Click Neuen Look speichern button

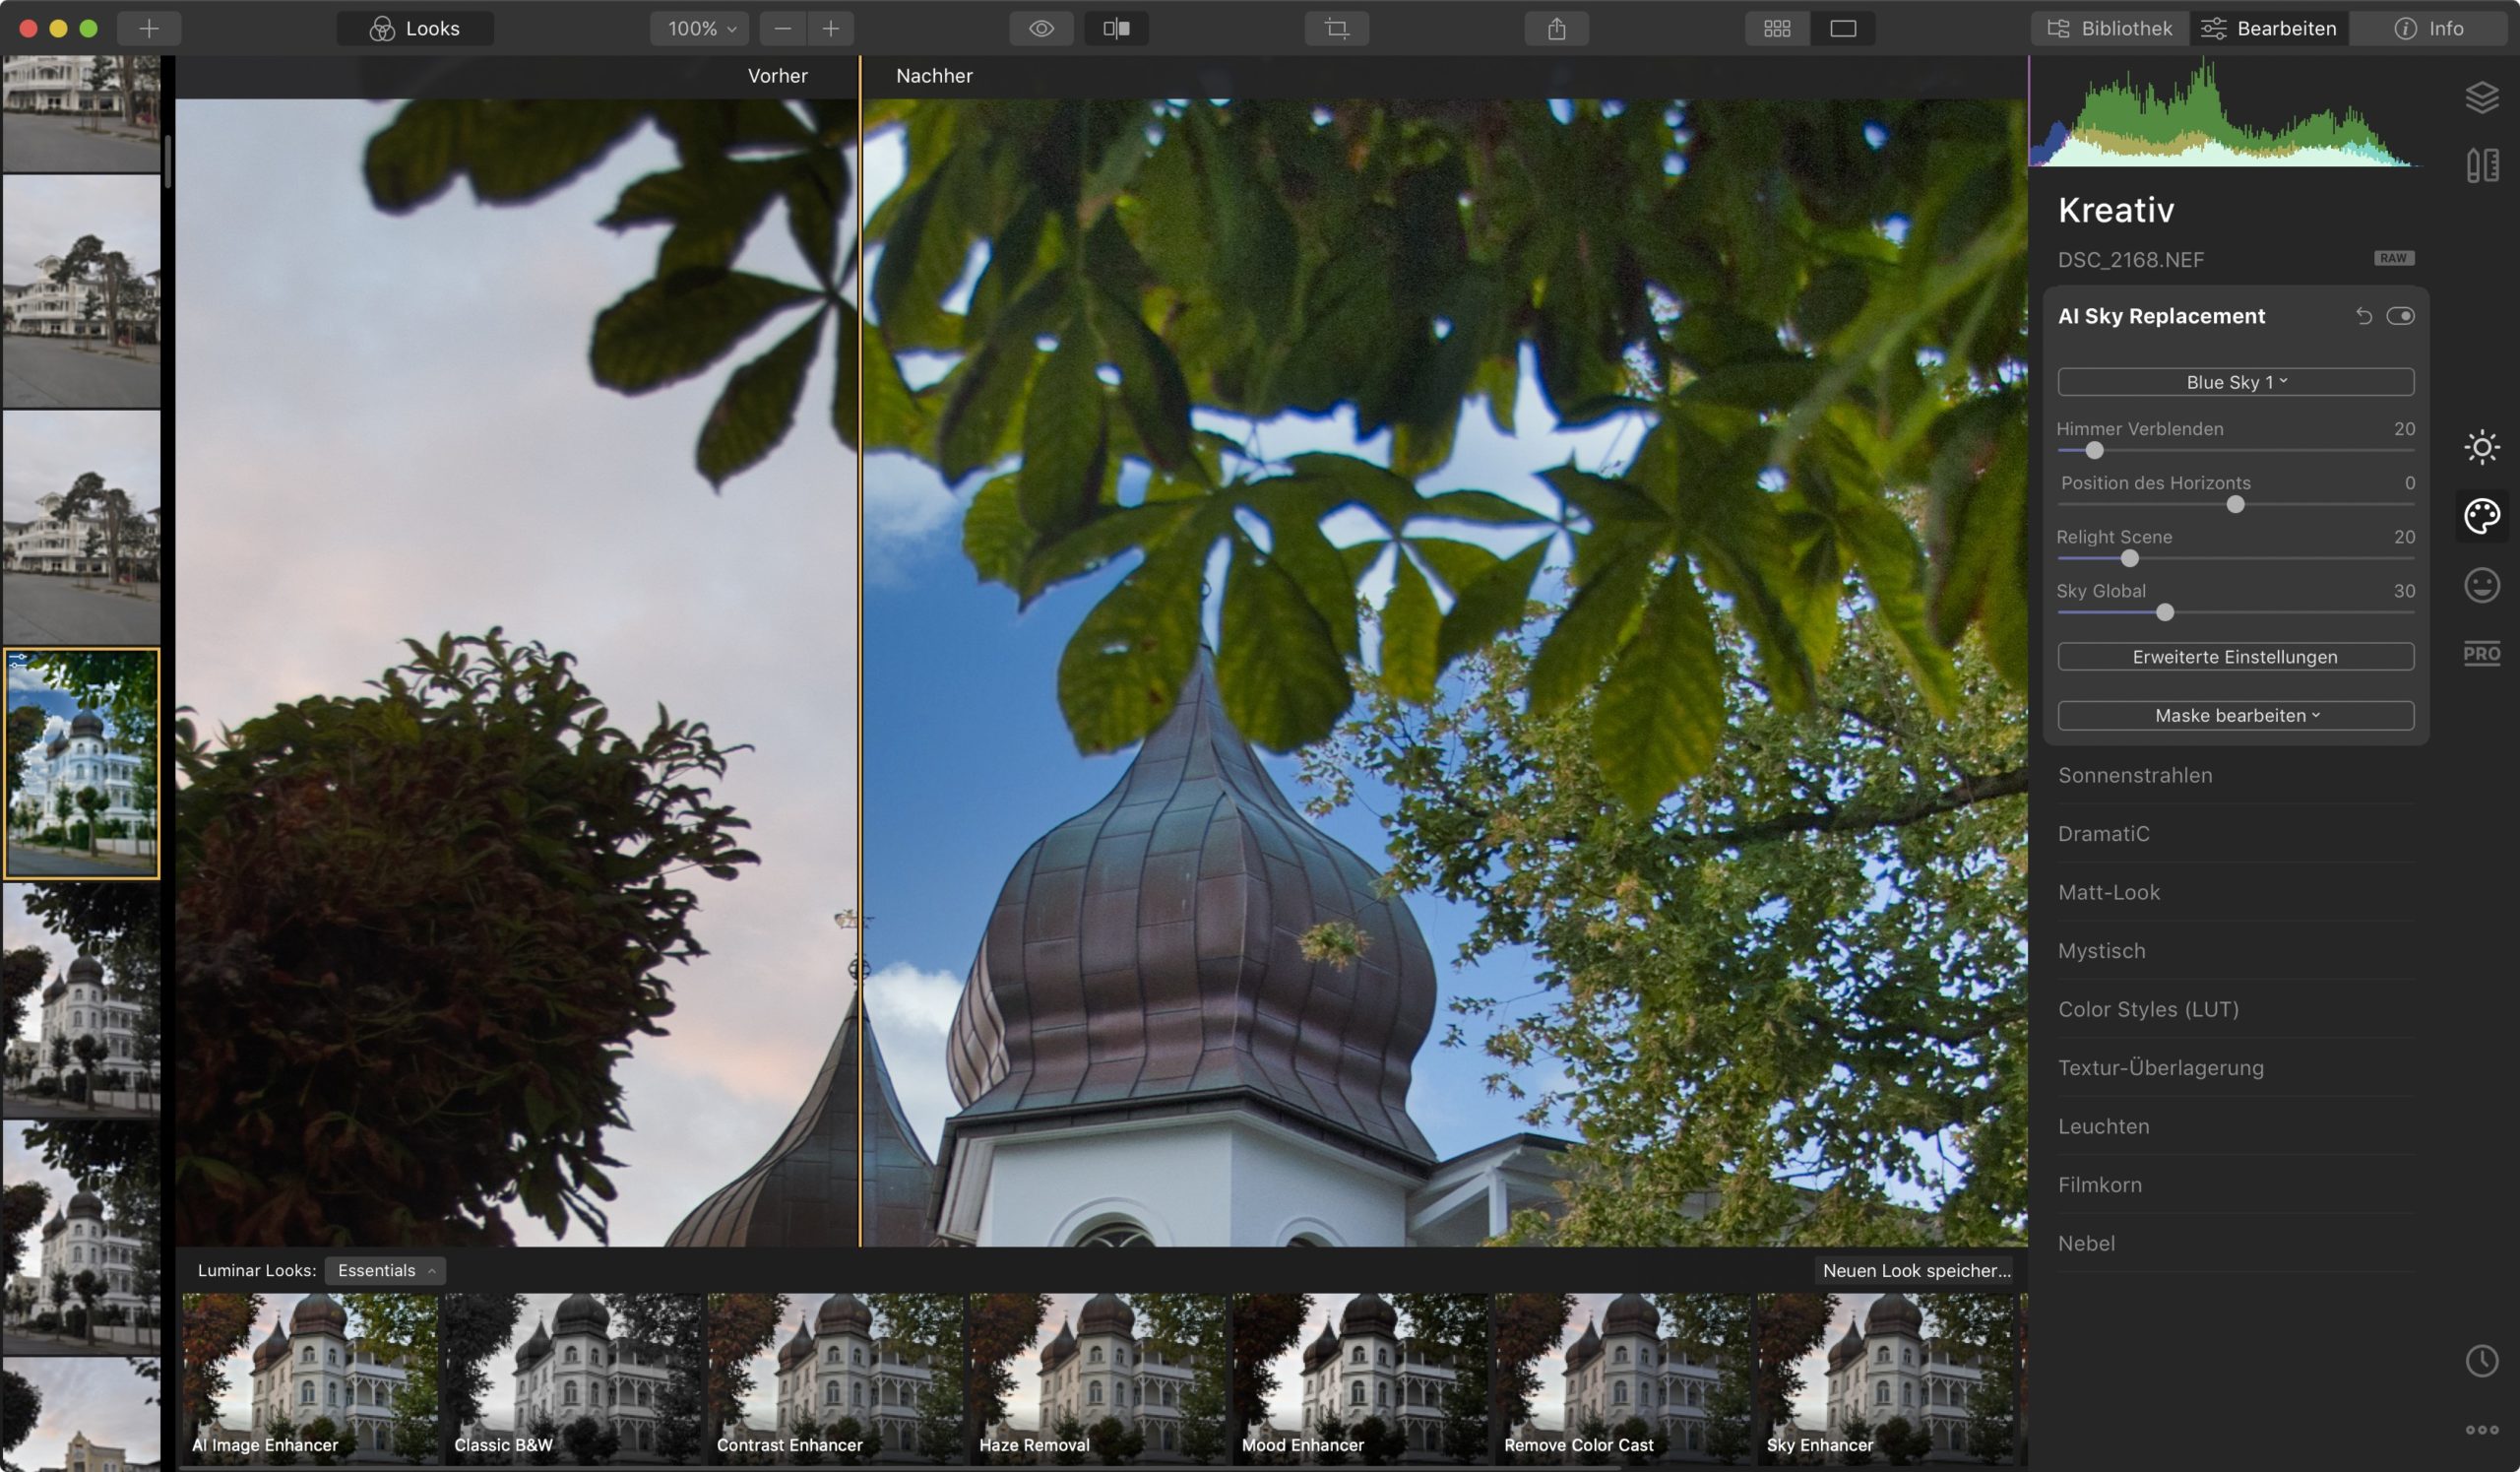(1915, 1270)
